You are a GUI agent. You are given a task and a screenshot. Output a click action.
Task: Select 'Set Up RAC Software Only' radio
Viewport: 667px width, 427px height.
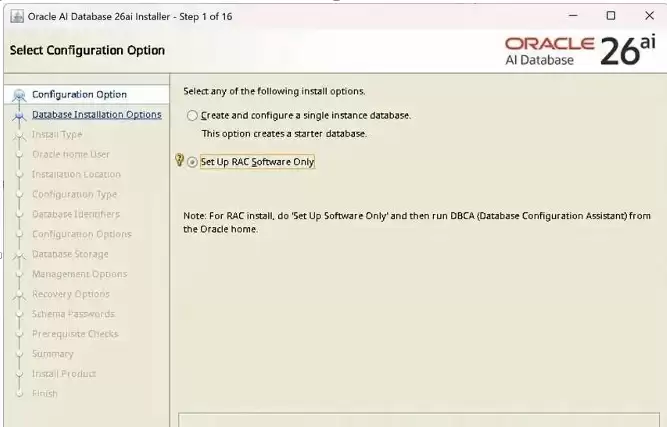[x=192, y=162]
